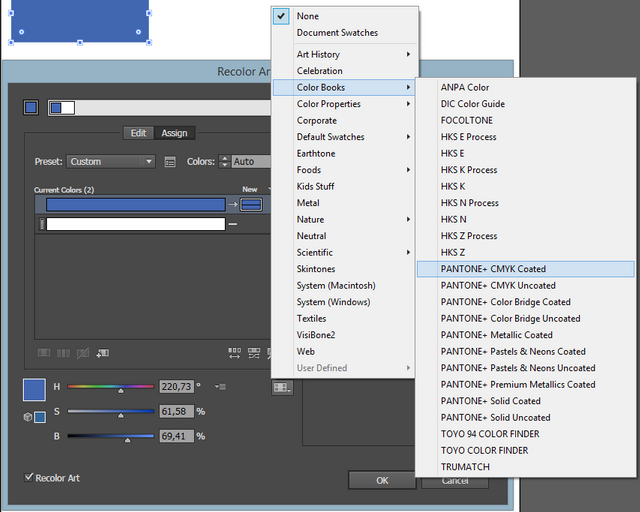
Task: Confirm with the OK button
Action: tap(382, 481)
